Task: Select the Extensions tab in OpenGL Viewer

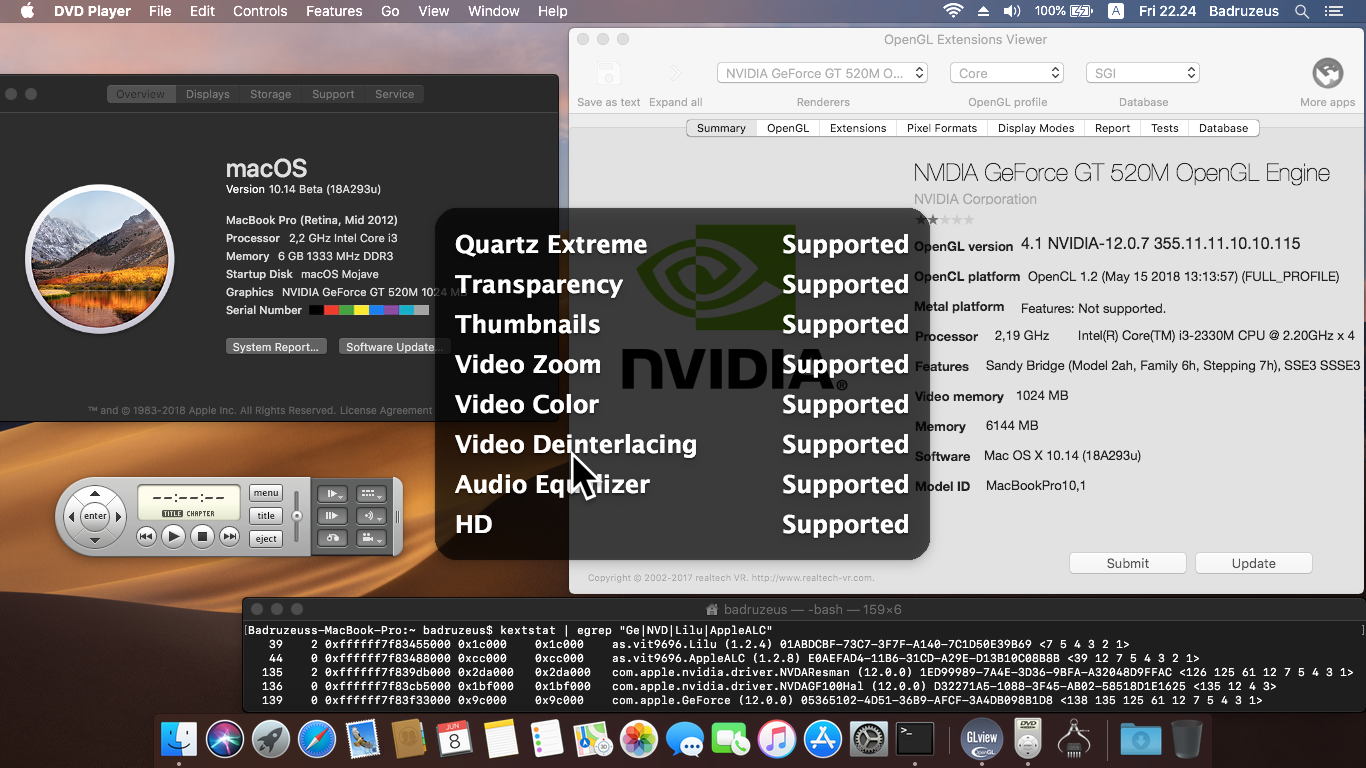Action: tap(858, 128)
